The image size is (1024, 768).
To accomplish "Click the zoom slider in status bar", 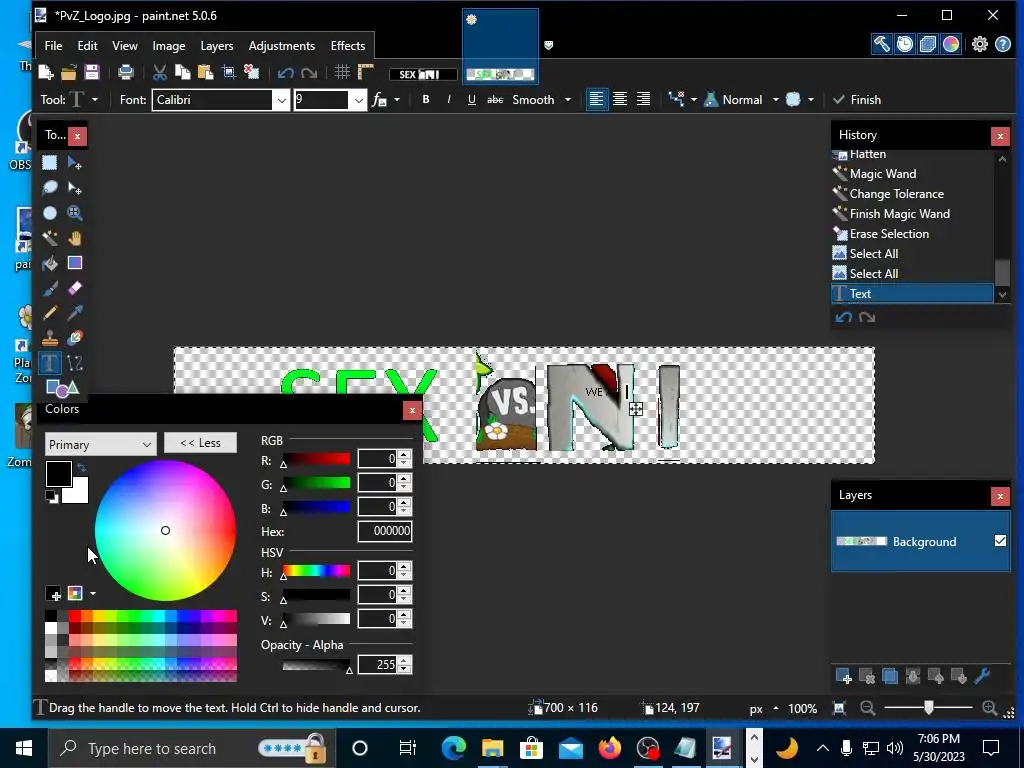I will pos(928,708).
